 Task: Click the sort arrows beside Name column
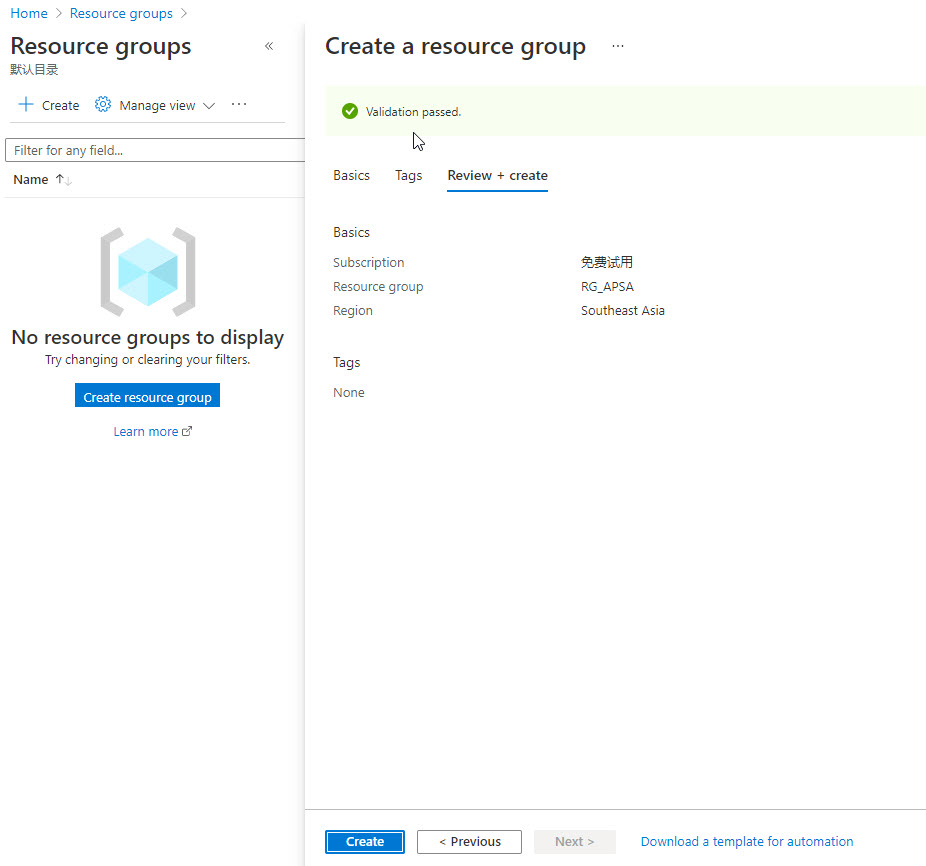click(63, 180)
